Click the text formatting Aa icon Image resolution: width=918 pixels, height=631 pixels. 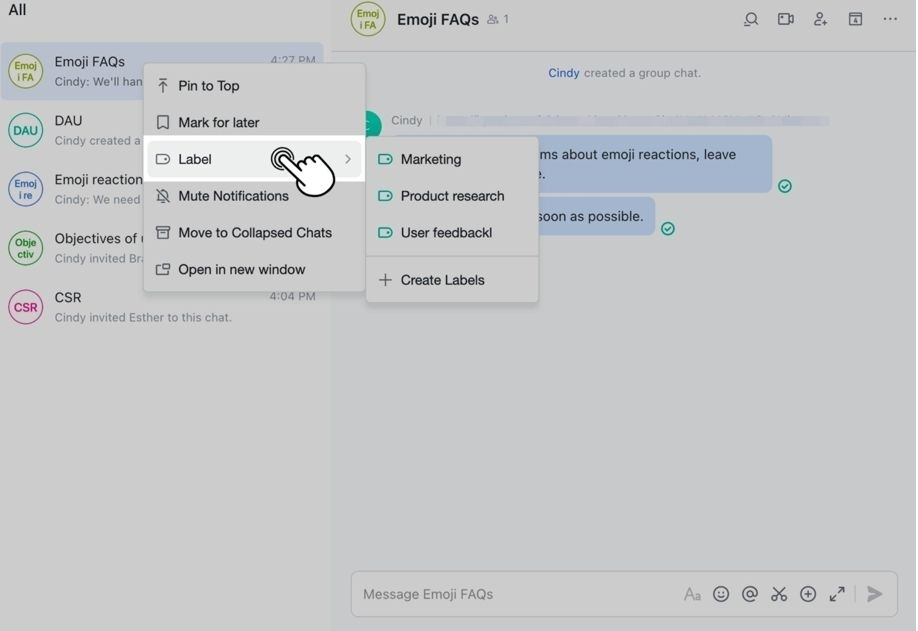click(x=692, y=594)
